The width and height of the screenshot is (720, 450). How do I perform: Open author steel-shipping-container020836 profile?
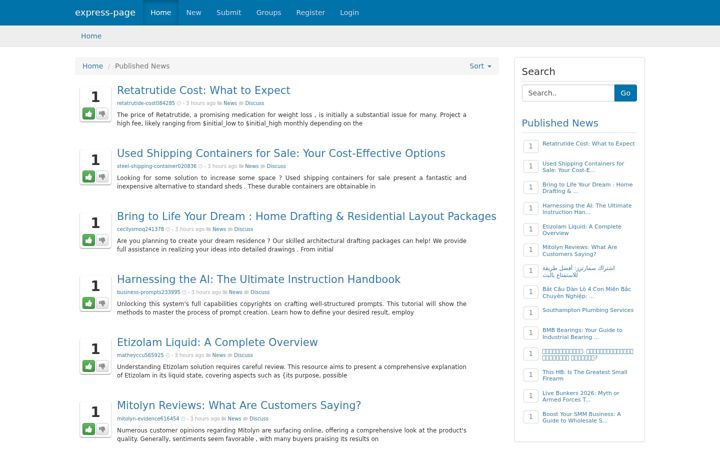[156, 166]
